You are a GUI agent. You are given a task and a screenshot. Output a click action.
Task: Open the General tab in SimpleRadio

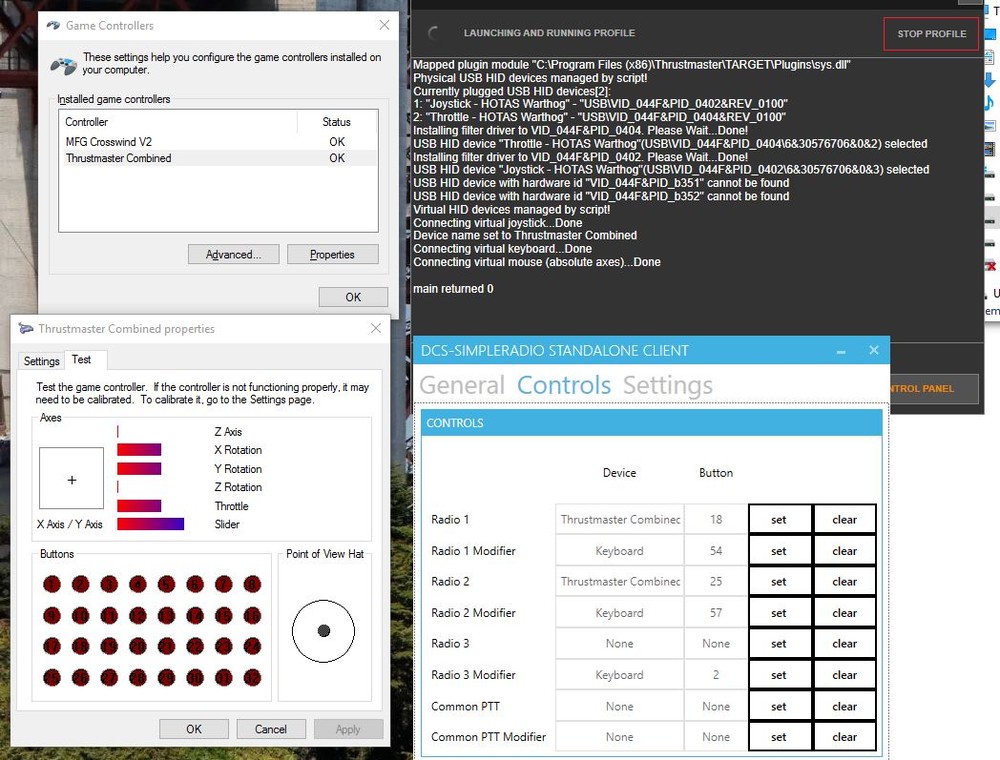pyautogui.click(x=462, y=385)
